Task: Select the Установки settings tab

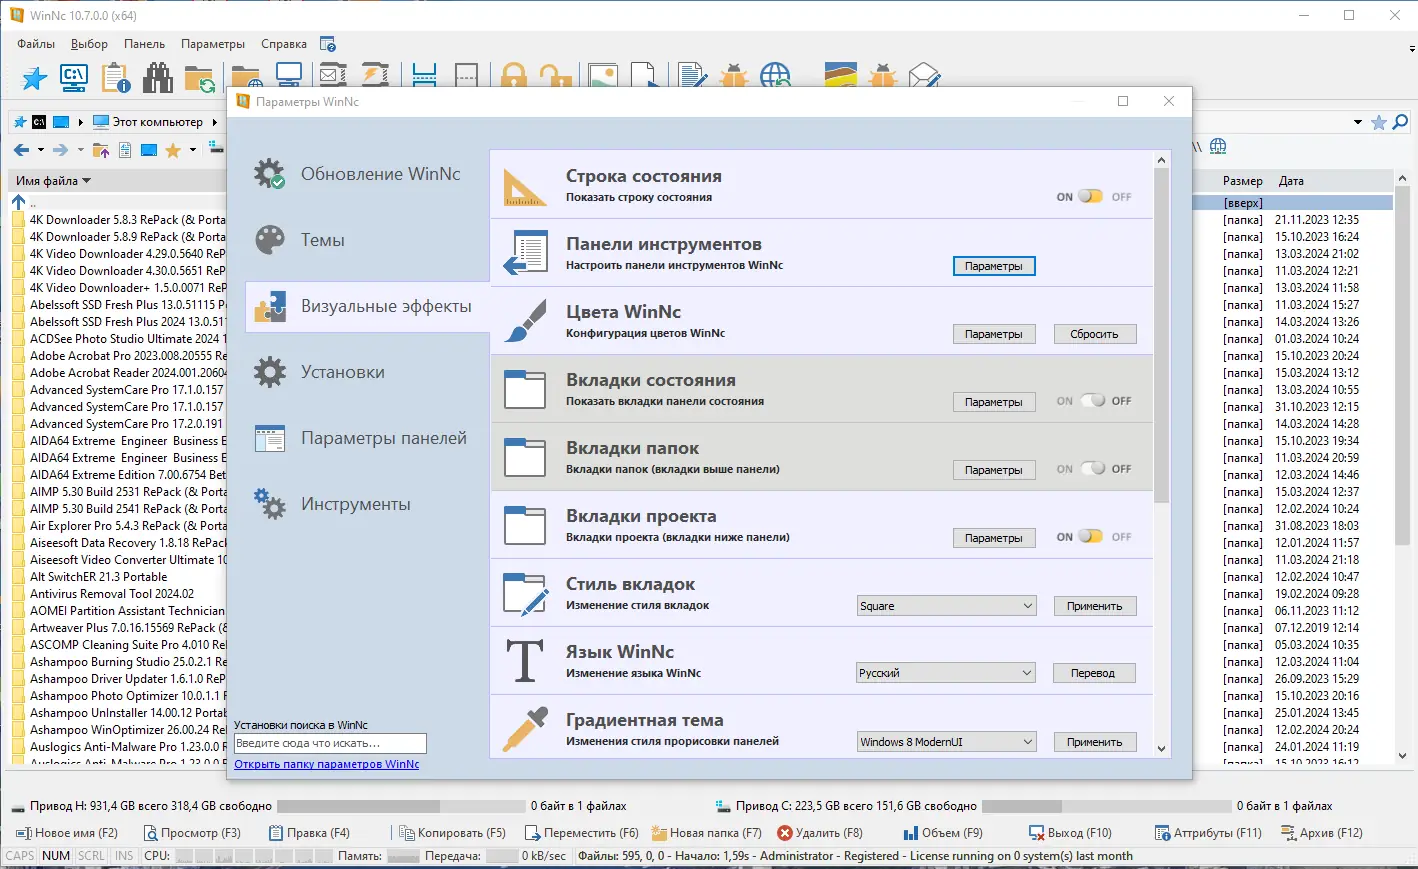Action: tap(367, 372)
